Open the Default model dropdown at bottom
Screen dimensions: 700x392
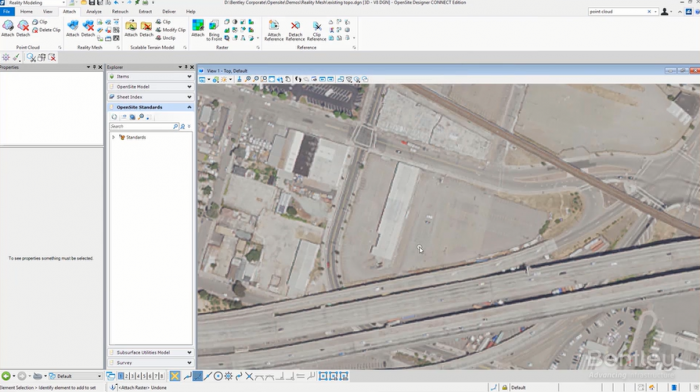point(75,376)
